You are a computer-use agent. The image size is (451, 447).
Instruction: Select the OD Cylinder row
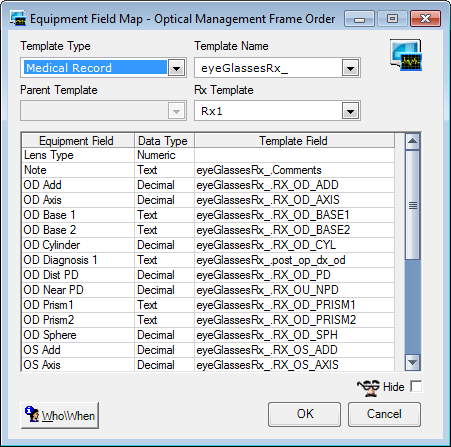pos(208,245)
